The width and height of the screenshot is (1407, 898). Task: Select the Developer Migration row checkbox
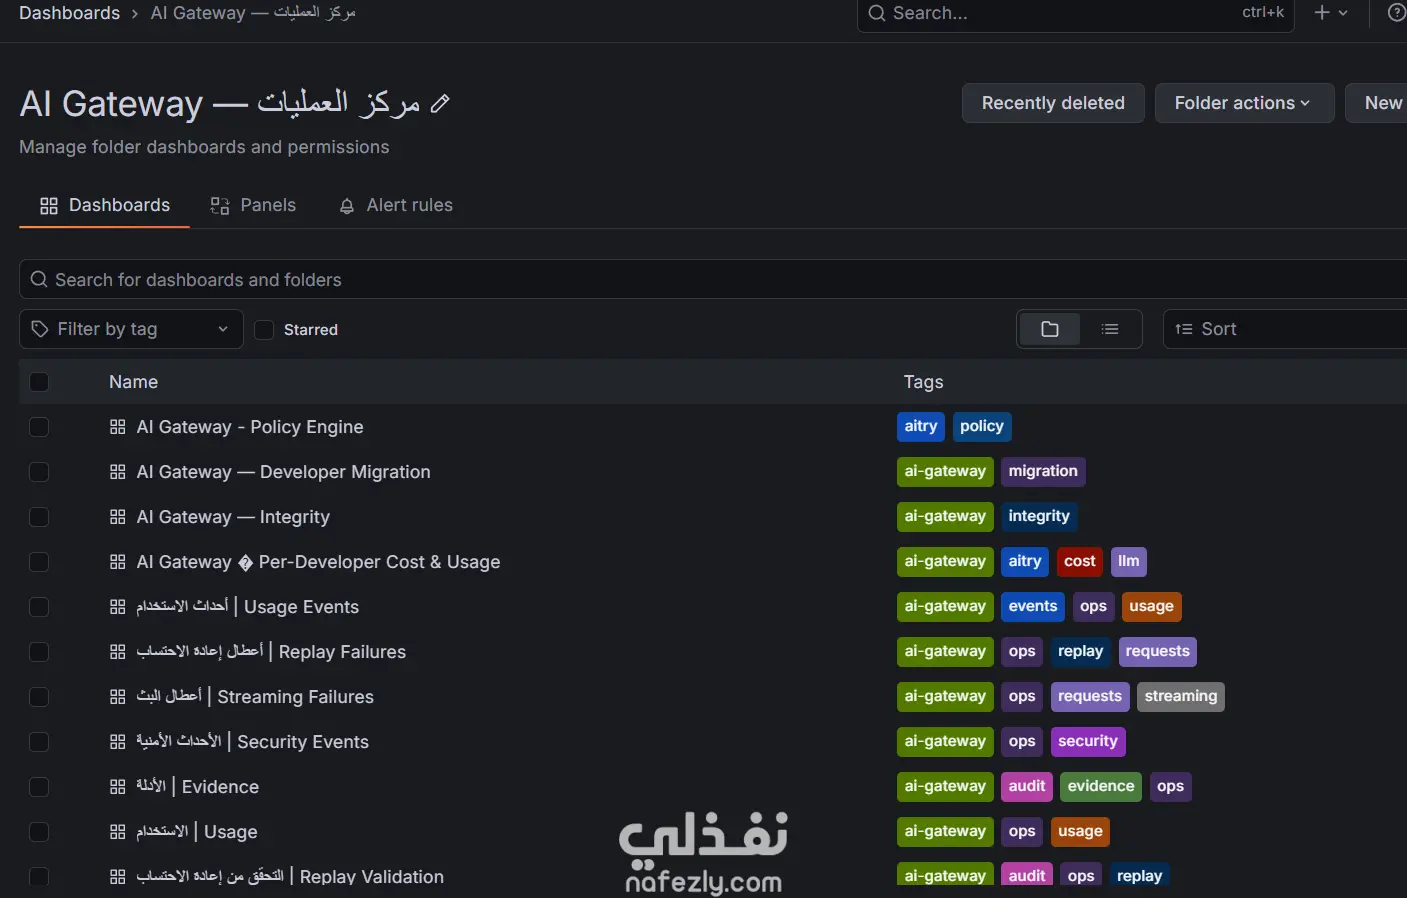click(39, 472)
